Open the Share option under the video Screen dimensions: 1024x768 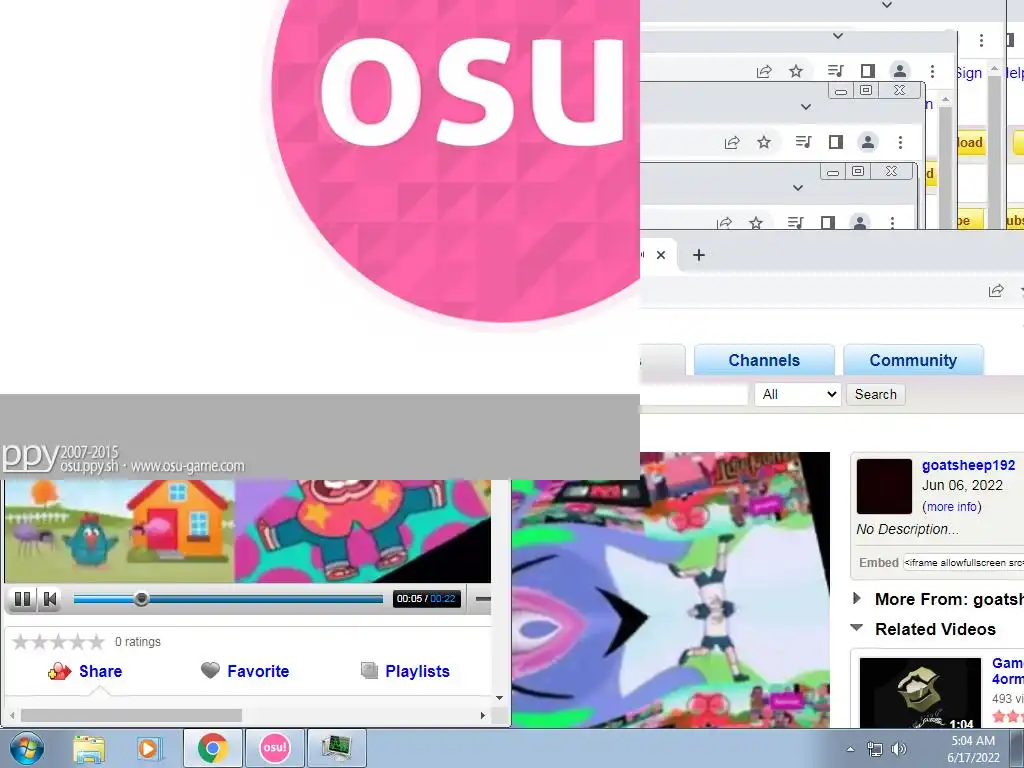pyautogui.click(x=100, y=671)
